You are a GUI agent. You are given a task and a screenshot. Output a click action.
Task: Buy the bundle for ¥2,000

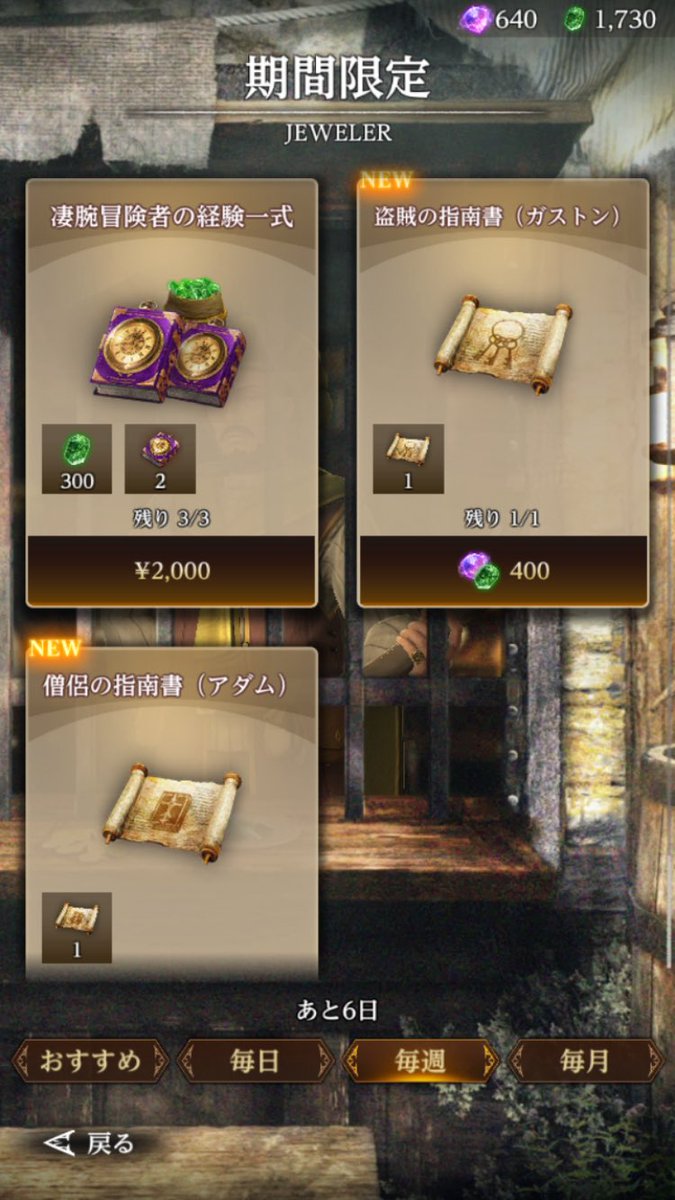(172, 571)
